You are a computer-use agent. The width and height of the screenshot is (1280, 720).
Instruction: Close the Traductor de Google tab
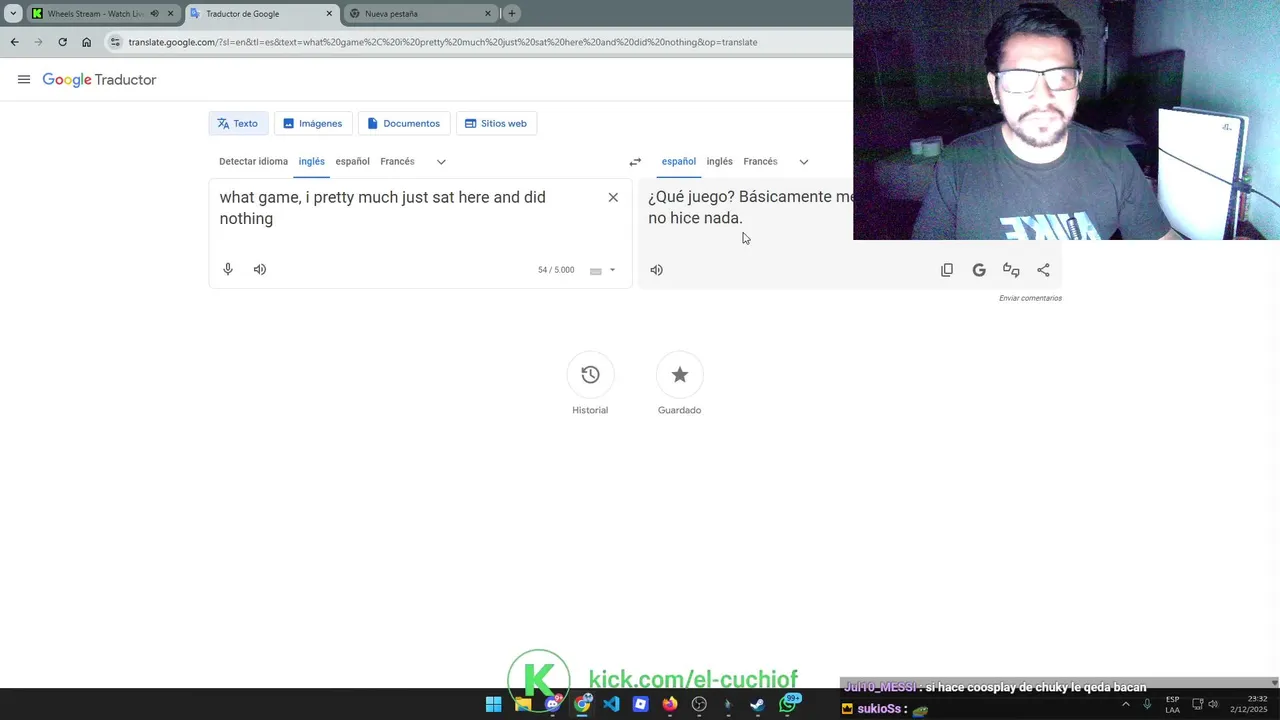tap(329, 14)
